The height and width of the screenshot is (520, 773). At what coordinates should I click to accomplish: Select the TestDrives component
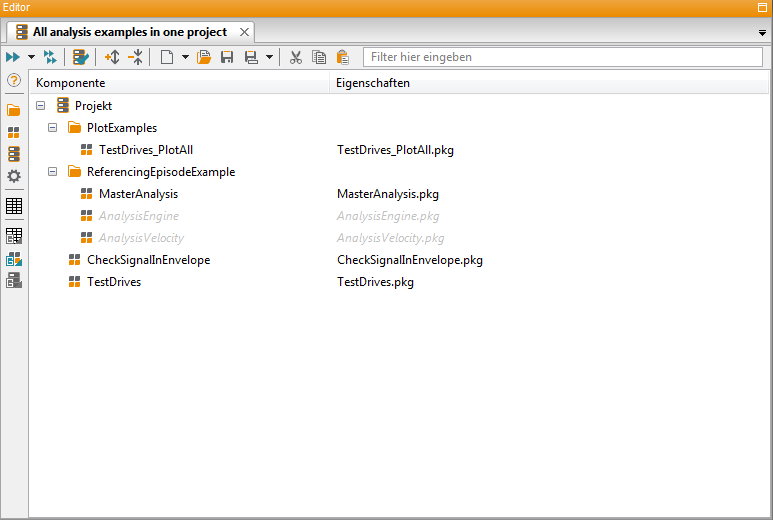[x=114, y=282]
